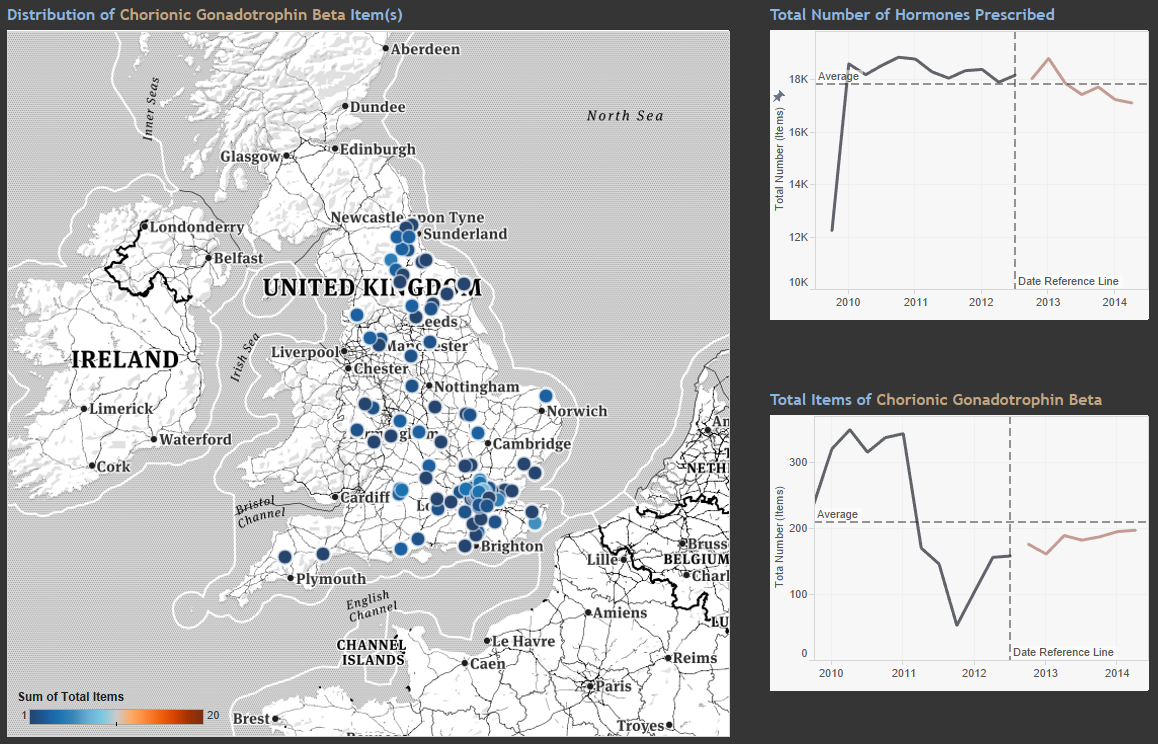The width and height of the screenshot is (1158, 744).
Task: Click the North Sea label
Action: (x=625, y=116)
